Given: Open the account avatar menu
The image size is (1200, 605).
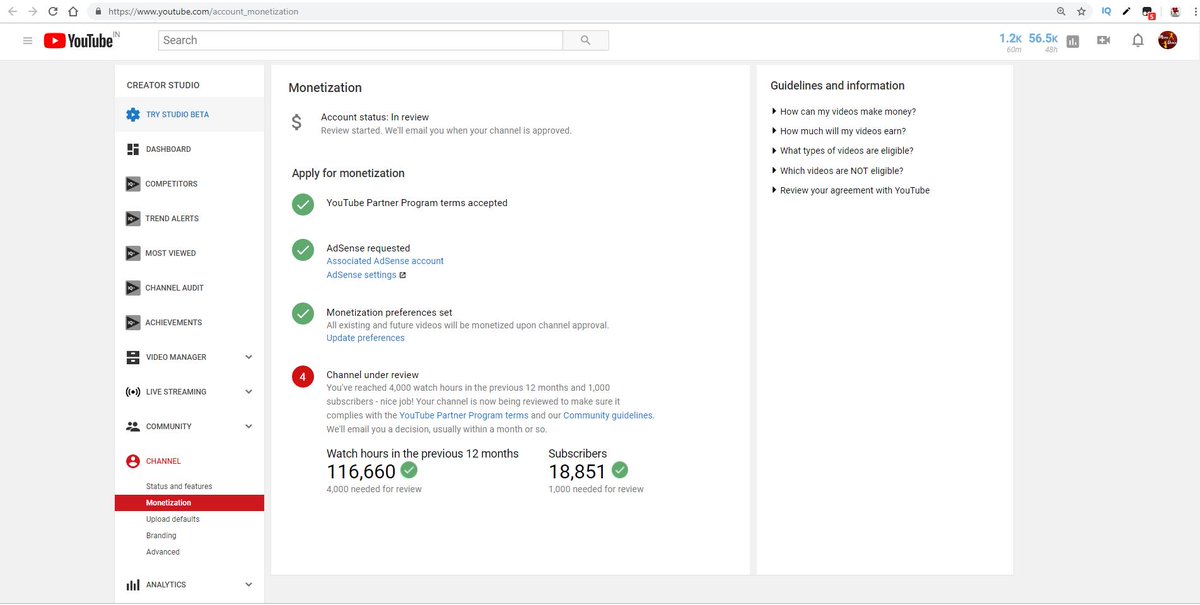Looking at the screenshot, I should point(1168,40).
